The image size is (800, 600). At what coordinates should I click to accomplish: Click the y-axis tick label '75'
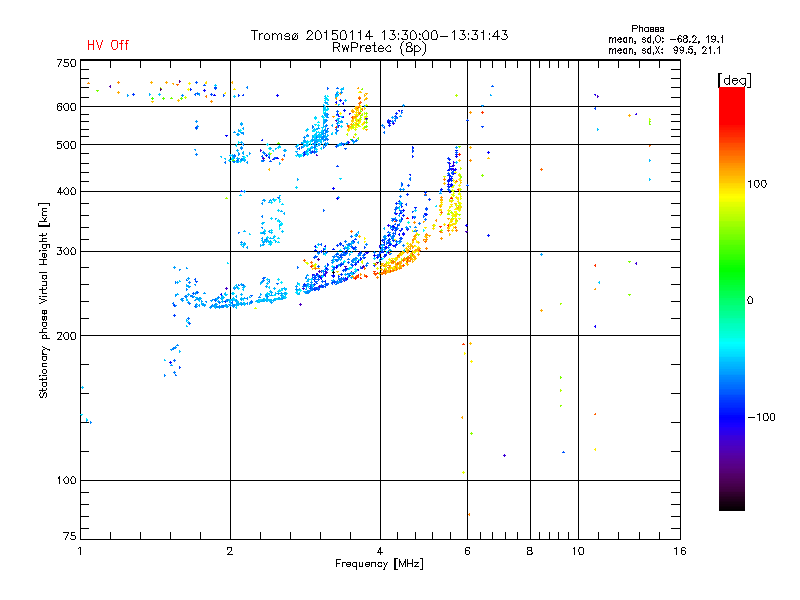(x=70, y=536)
